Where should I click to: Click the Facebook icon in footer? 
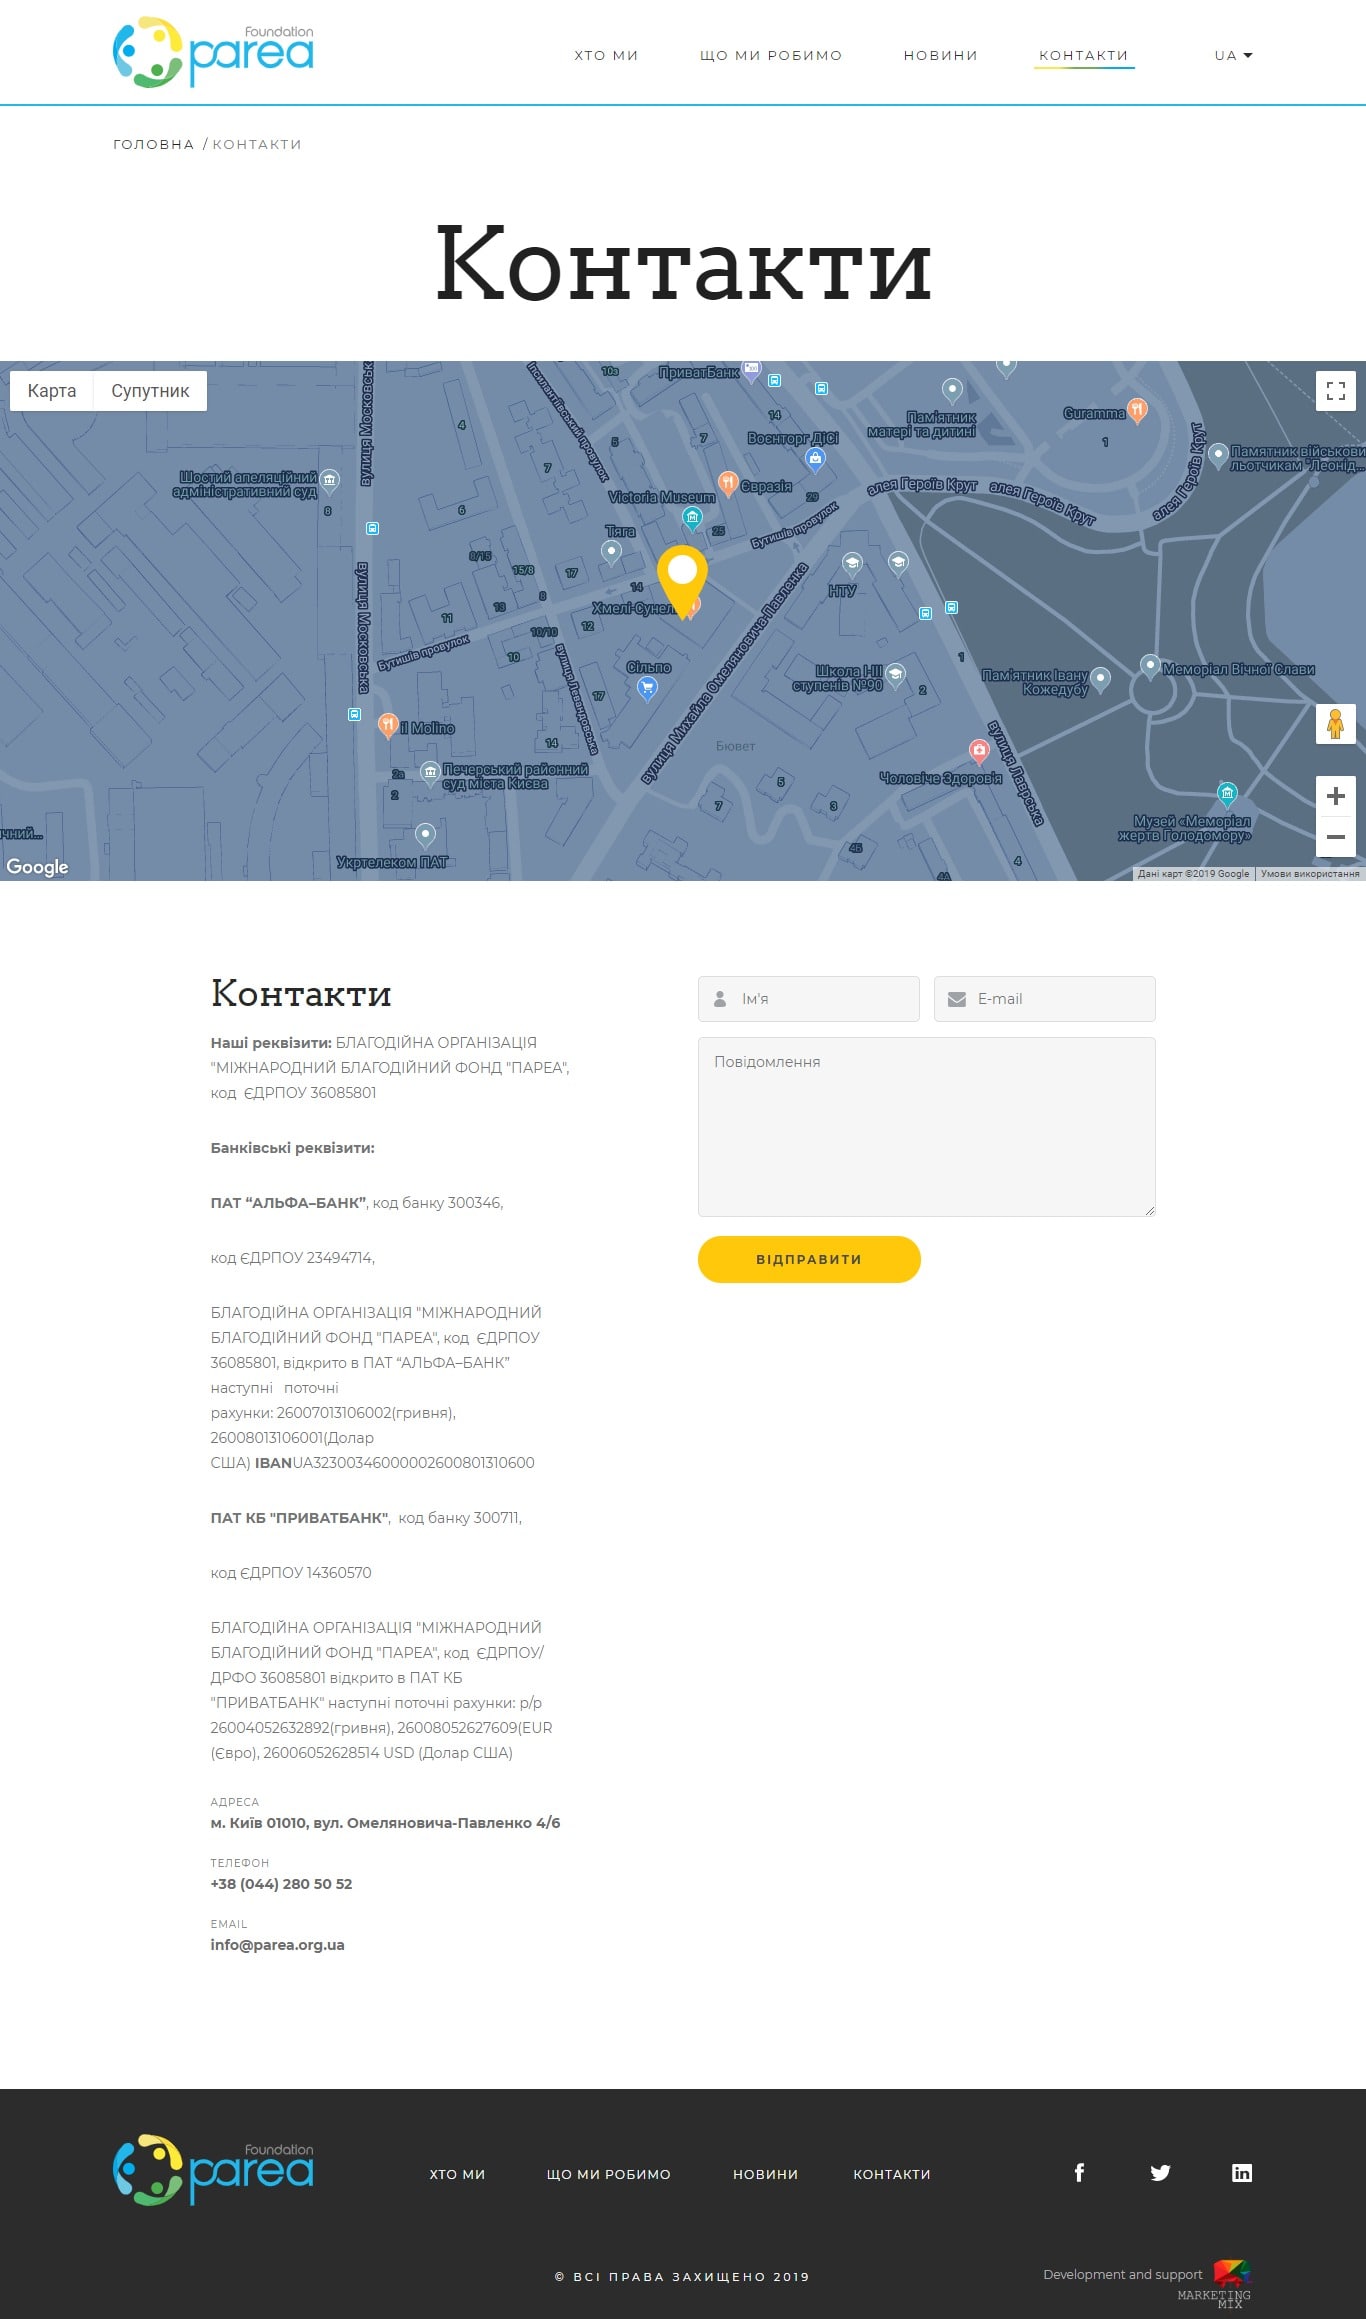pos(1079,2173)
